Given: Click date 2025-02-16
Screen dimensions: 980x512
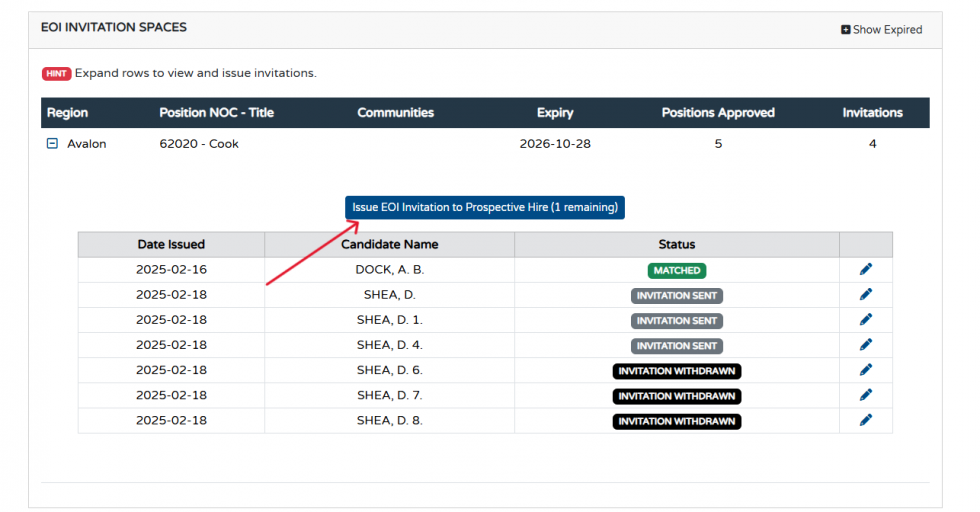Looking at the screenshot, I should coord(171,269).
